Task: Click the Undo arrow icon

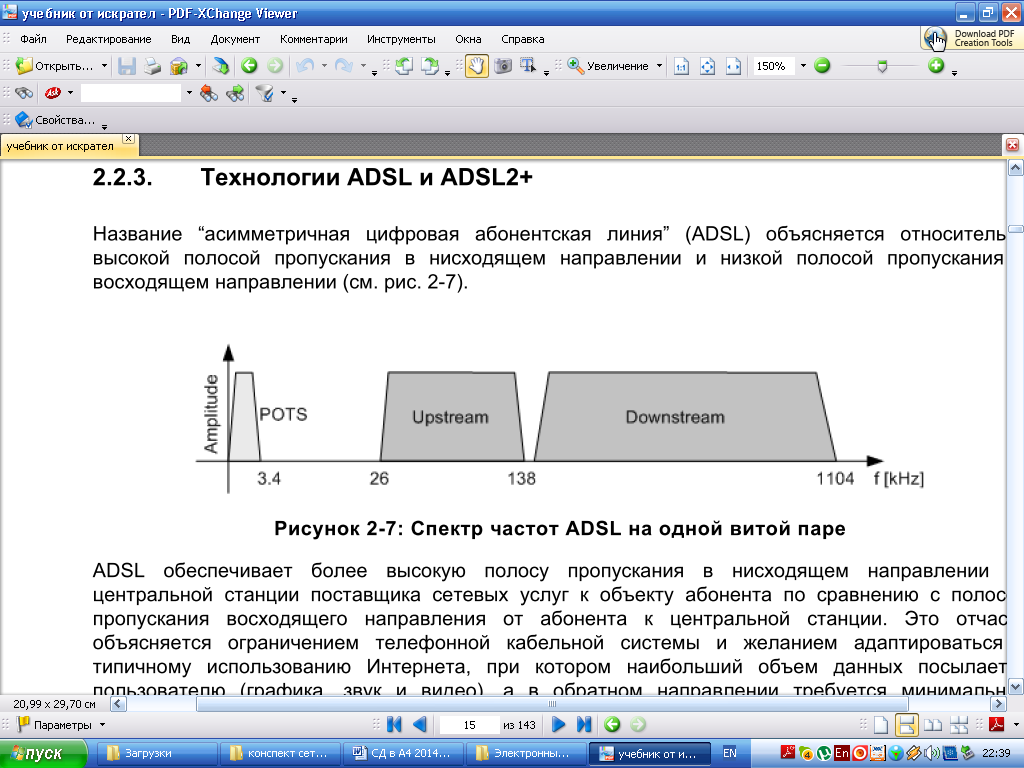Action: point(304,65)
